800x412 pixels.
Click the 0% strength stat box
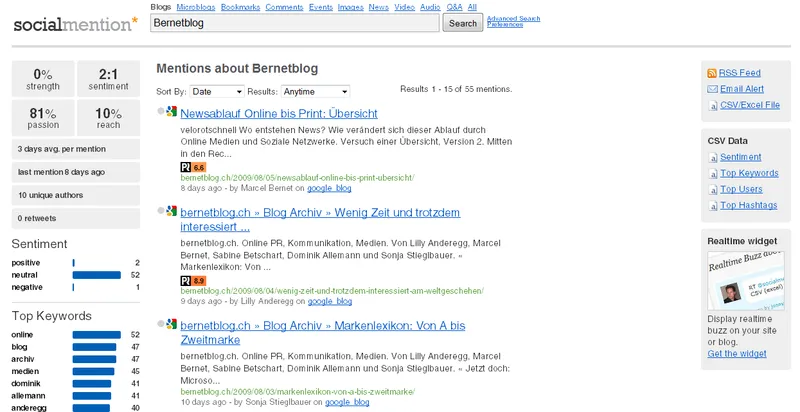pyautogui.click(x=43, y=79)
